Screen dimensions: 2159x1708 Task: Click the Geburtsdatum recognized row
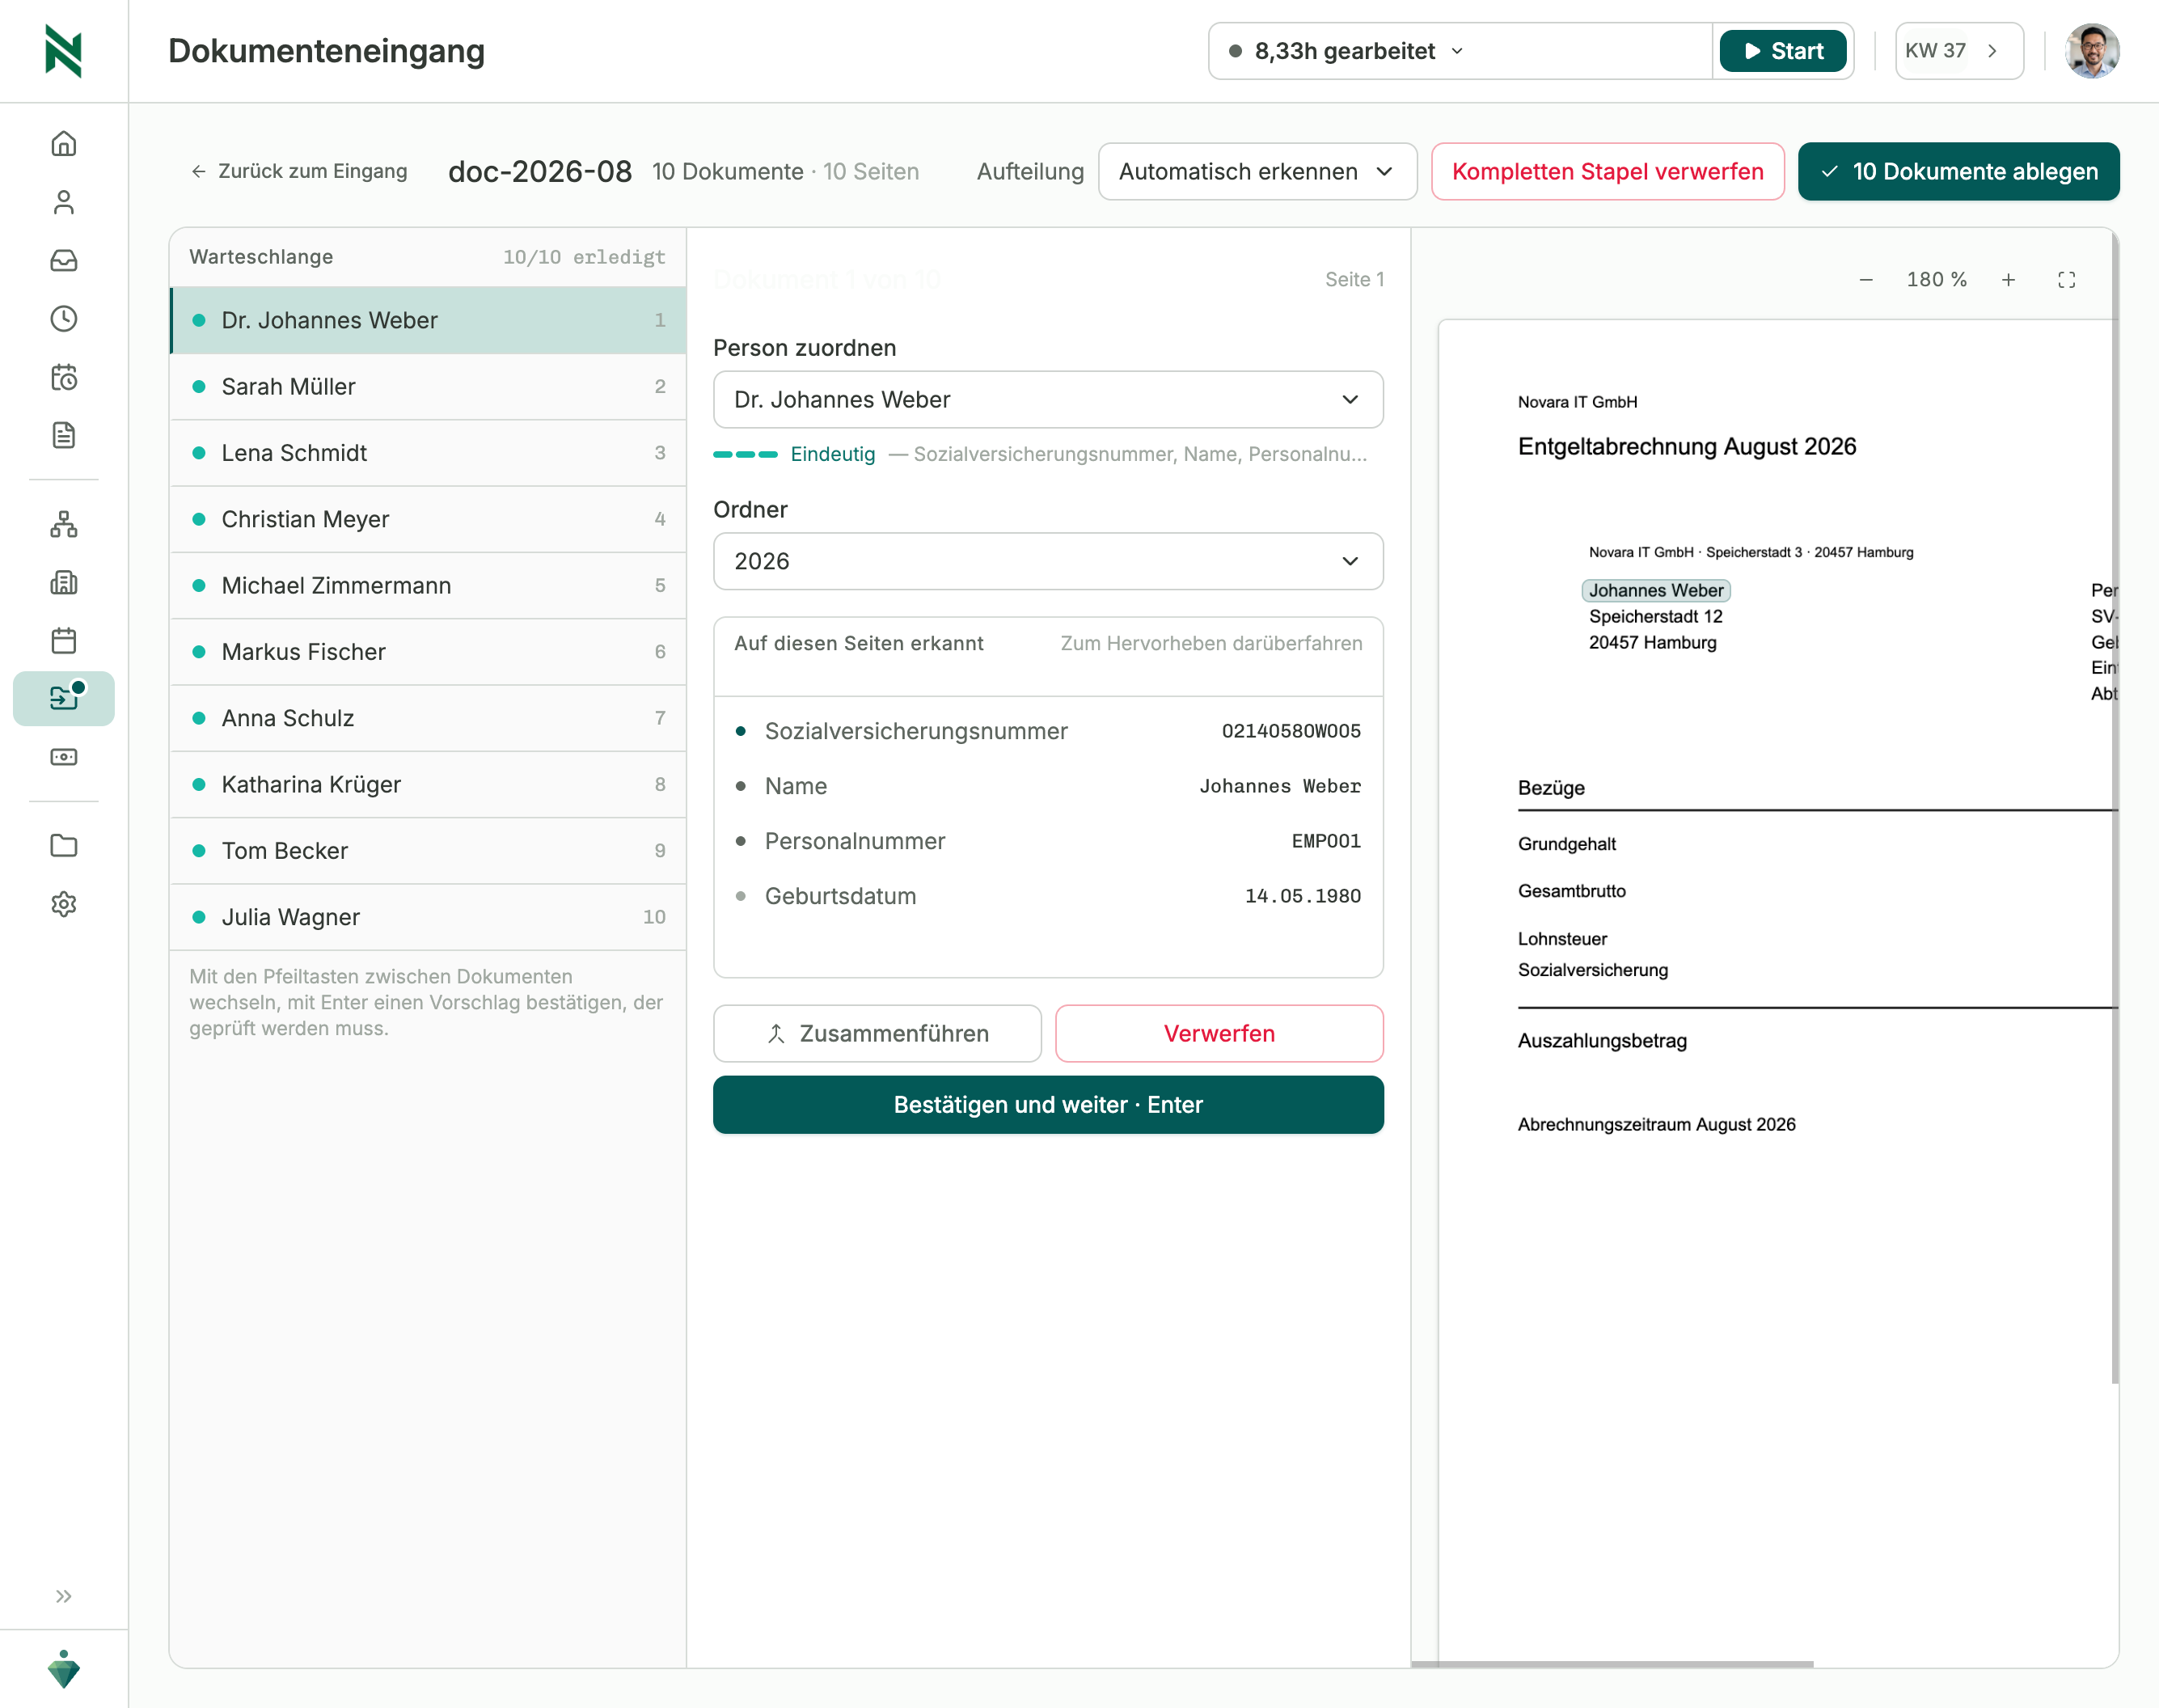(x=1048, y=897)
